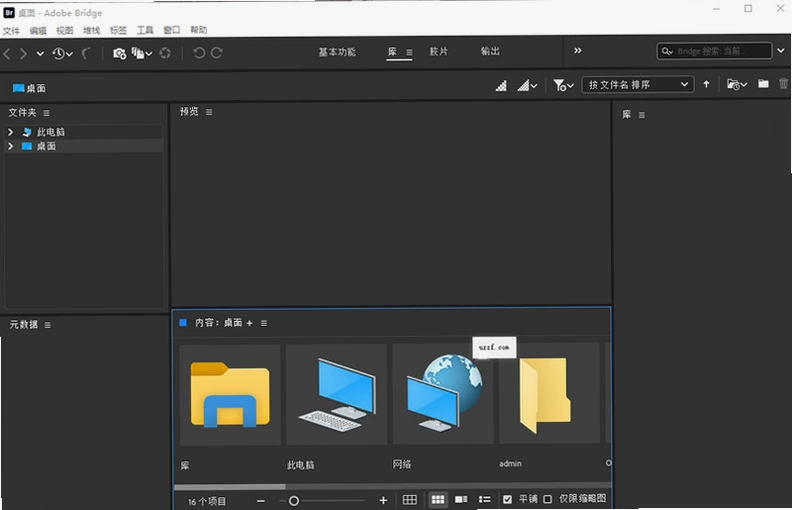The height and width of the screenshot is (510, 792).
Task: Lock the thumbnail grid
Action: (410, 500)
